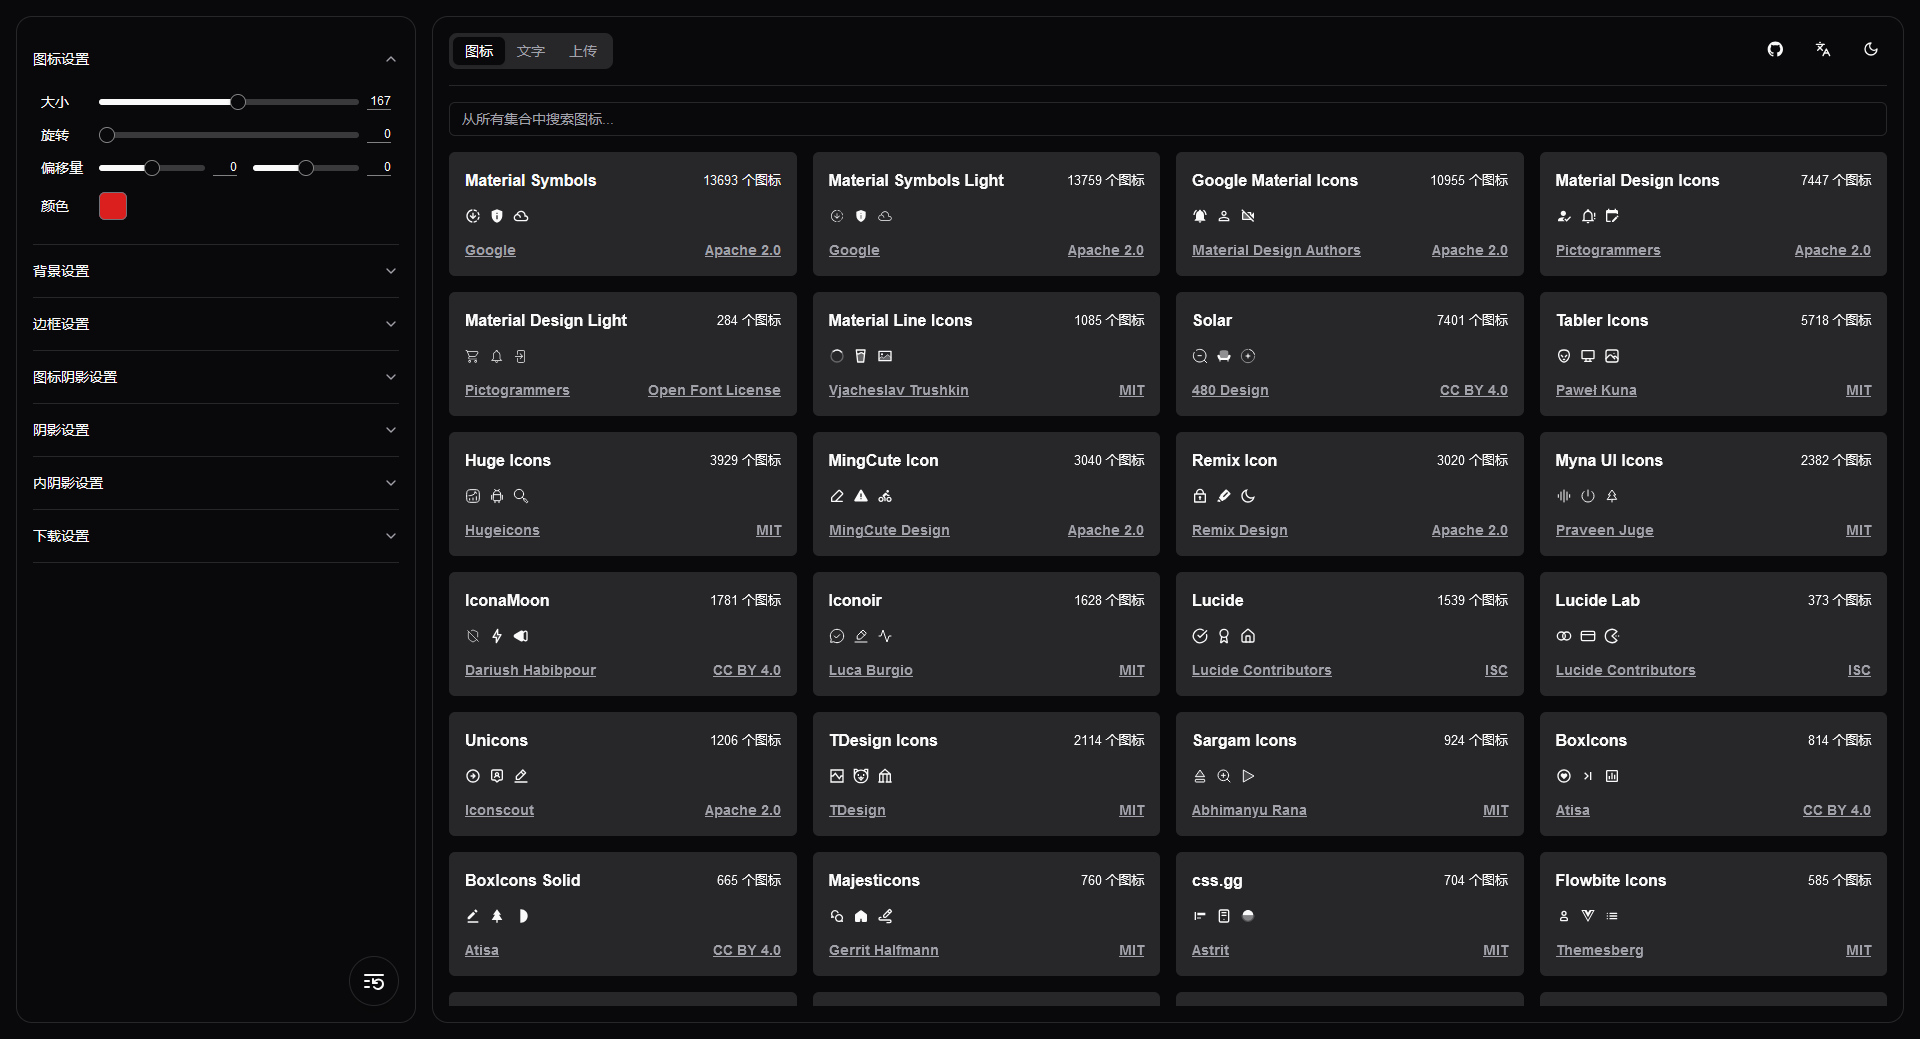Open the Abhimanyu Rana author link

(x=1249, y=810)
